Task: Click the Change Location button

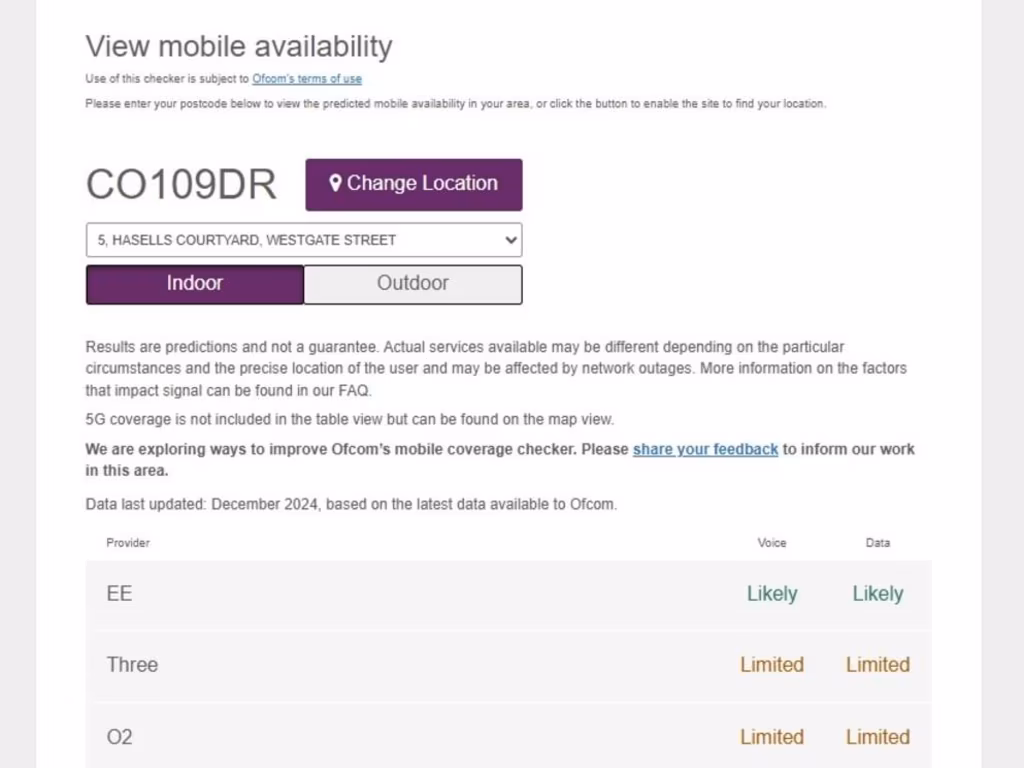Action: pos(414,184)
